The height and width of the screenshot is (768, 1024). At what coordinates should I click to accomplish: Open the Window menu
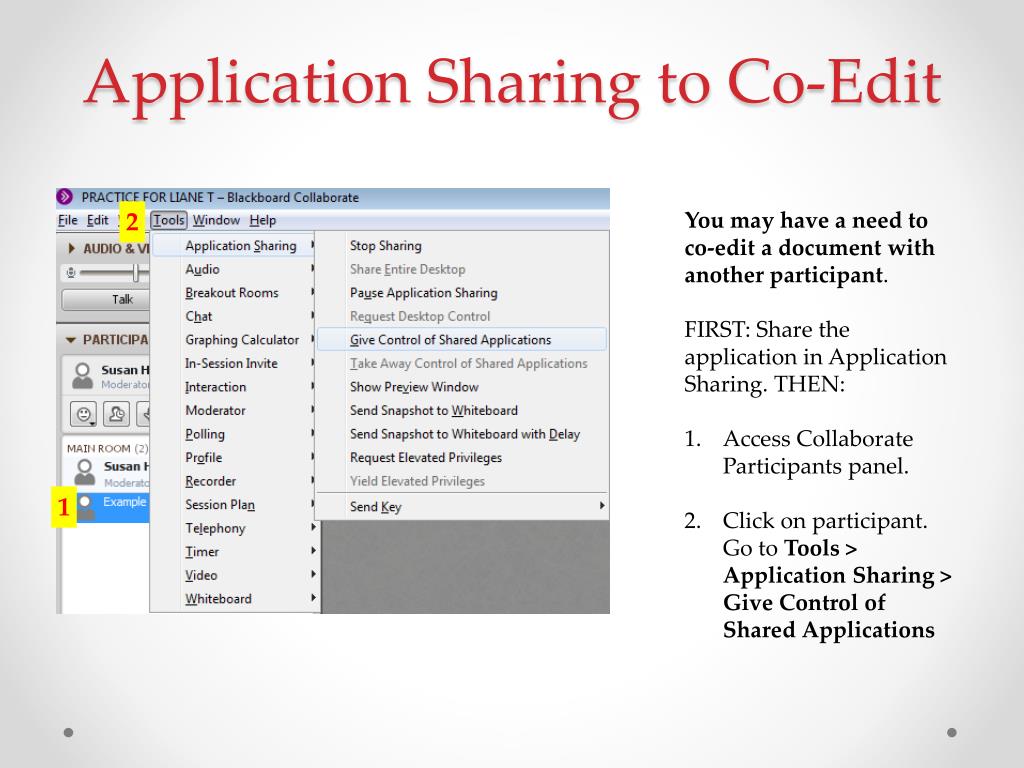point(216,220)
